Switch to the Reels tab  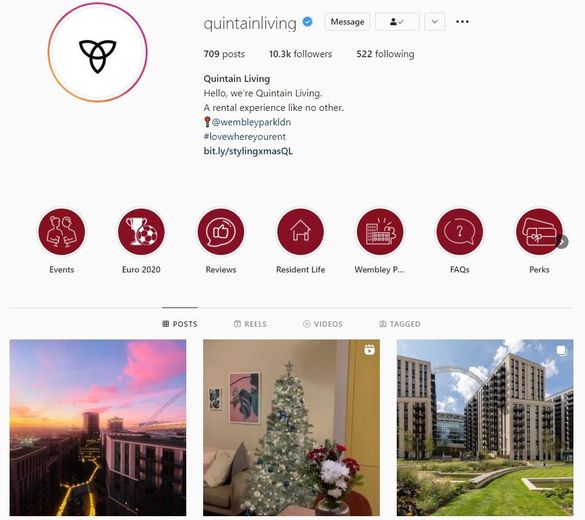pyautogui.click(x=250, y=324)
